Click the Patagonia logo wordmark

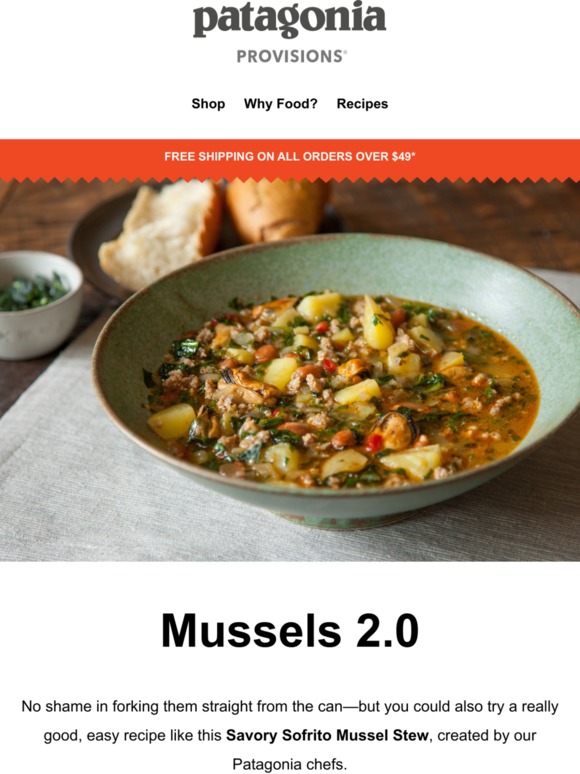pos(289,19)
